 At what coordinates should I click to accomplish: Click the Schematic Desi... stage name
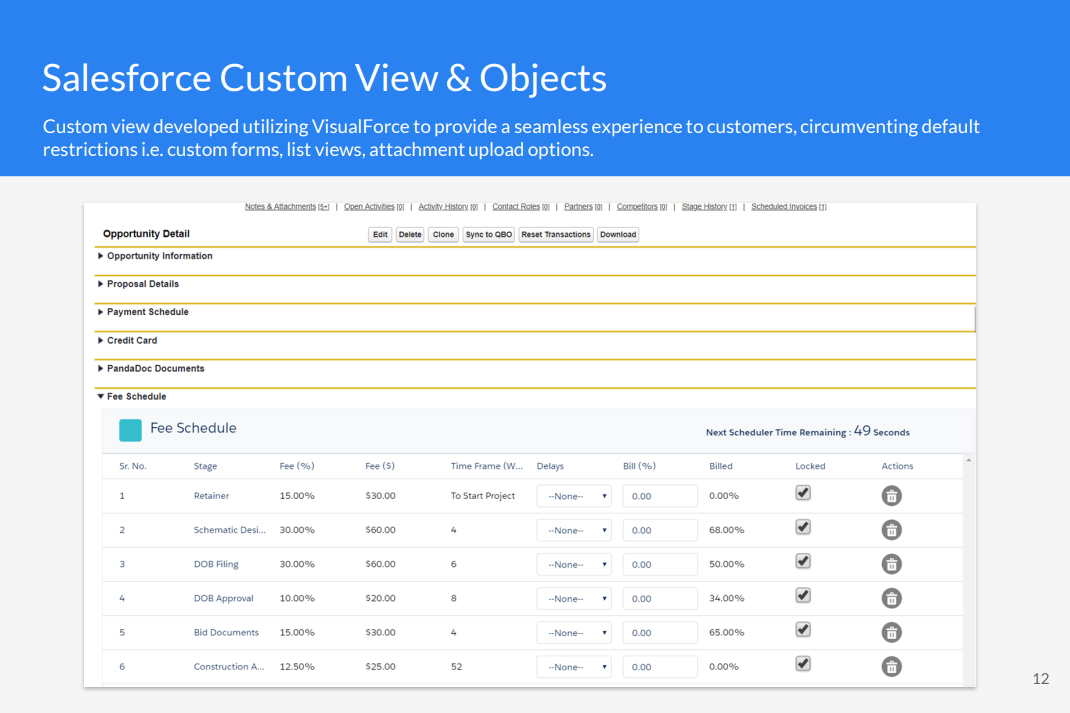tap(230, 530)
